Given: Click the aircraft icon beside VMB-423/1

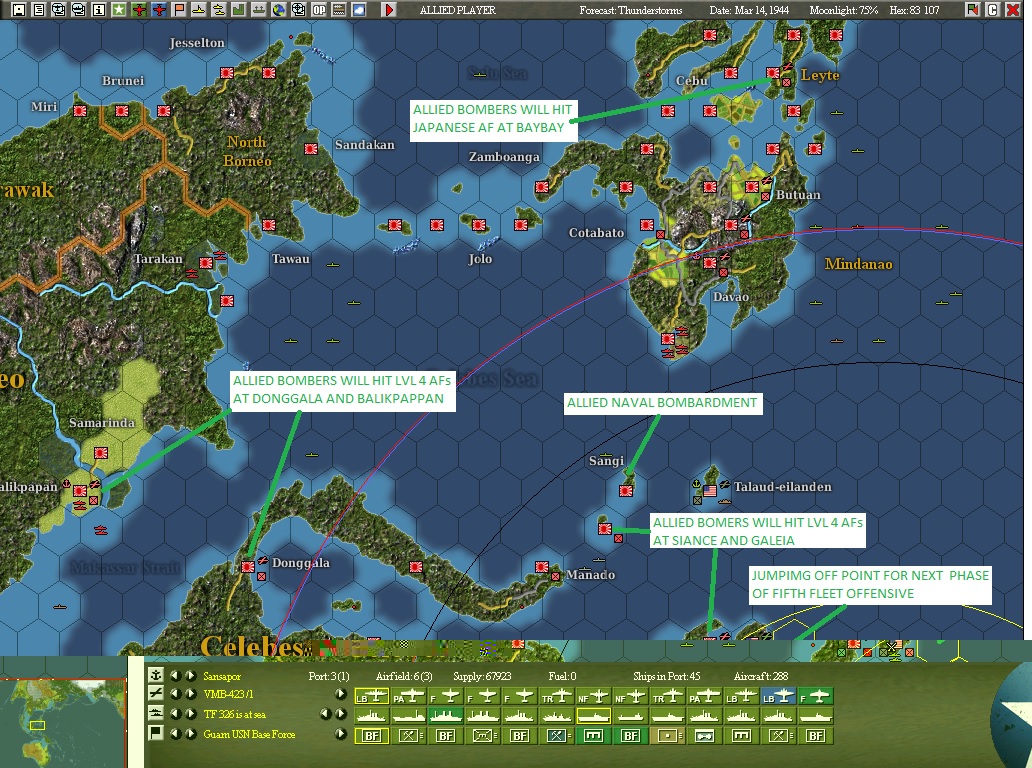Looking at the screenshot, I should click(x=155, y=693).
